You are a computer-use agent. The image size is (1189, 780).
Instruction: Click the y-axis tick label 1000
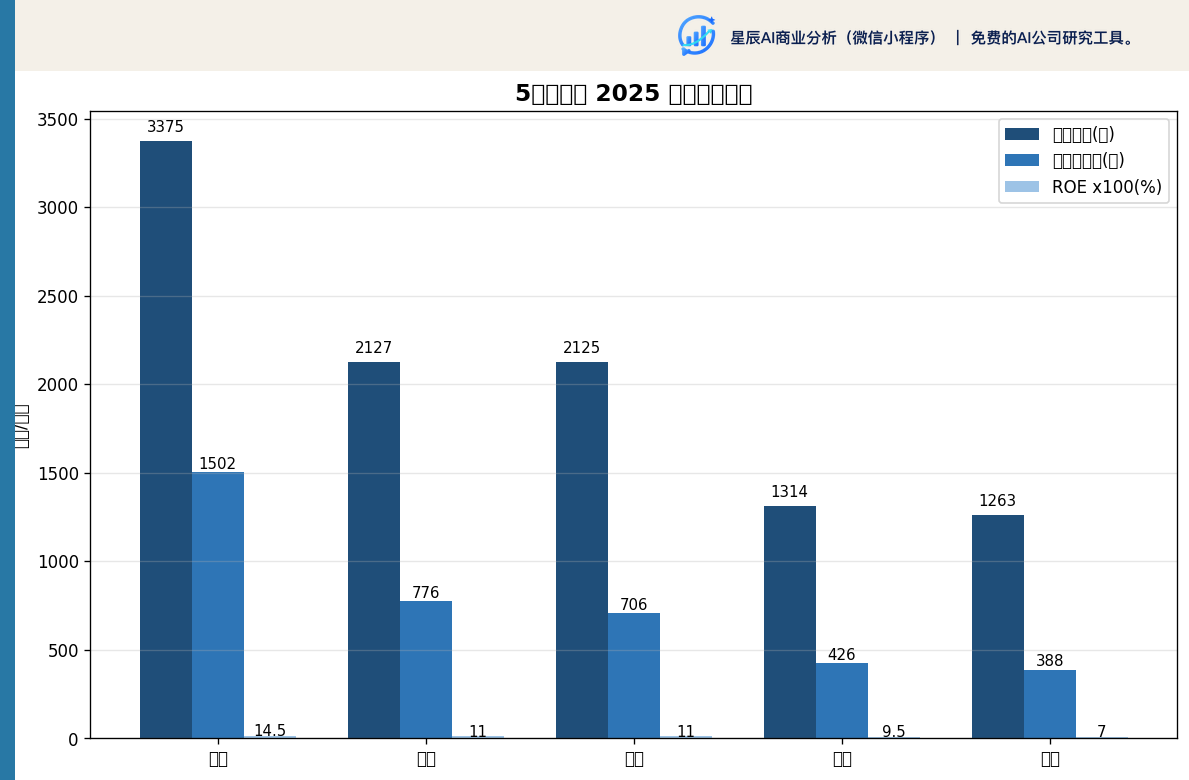click(x=58, y=562)
